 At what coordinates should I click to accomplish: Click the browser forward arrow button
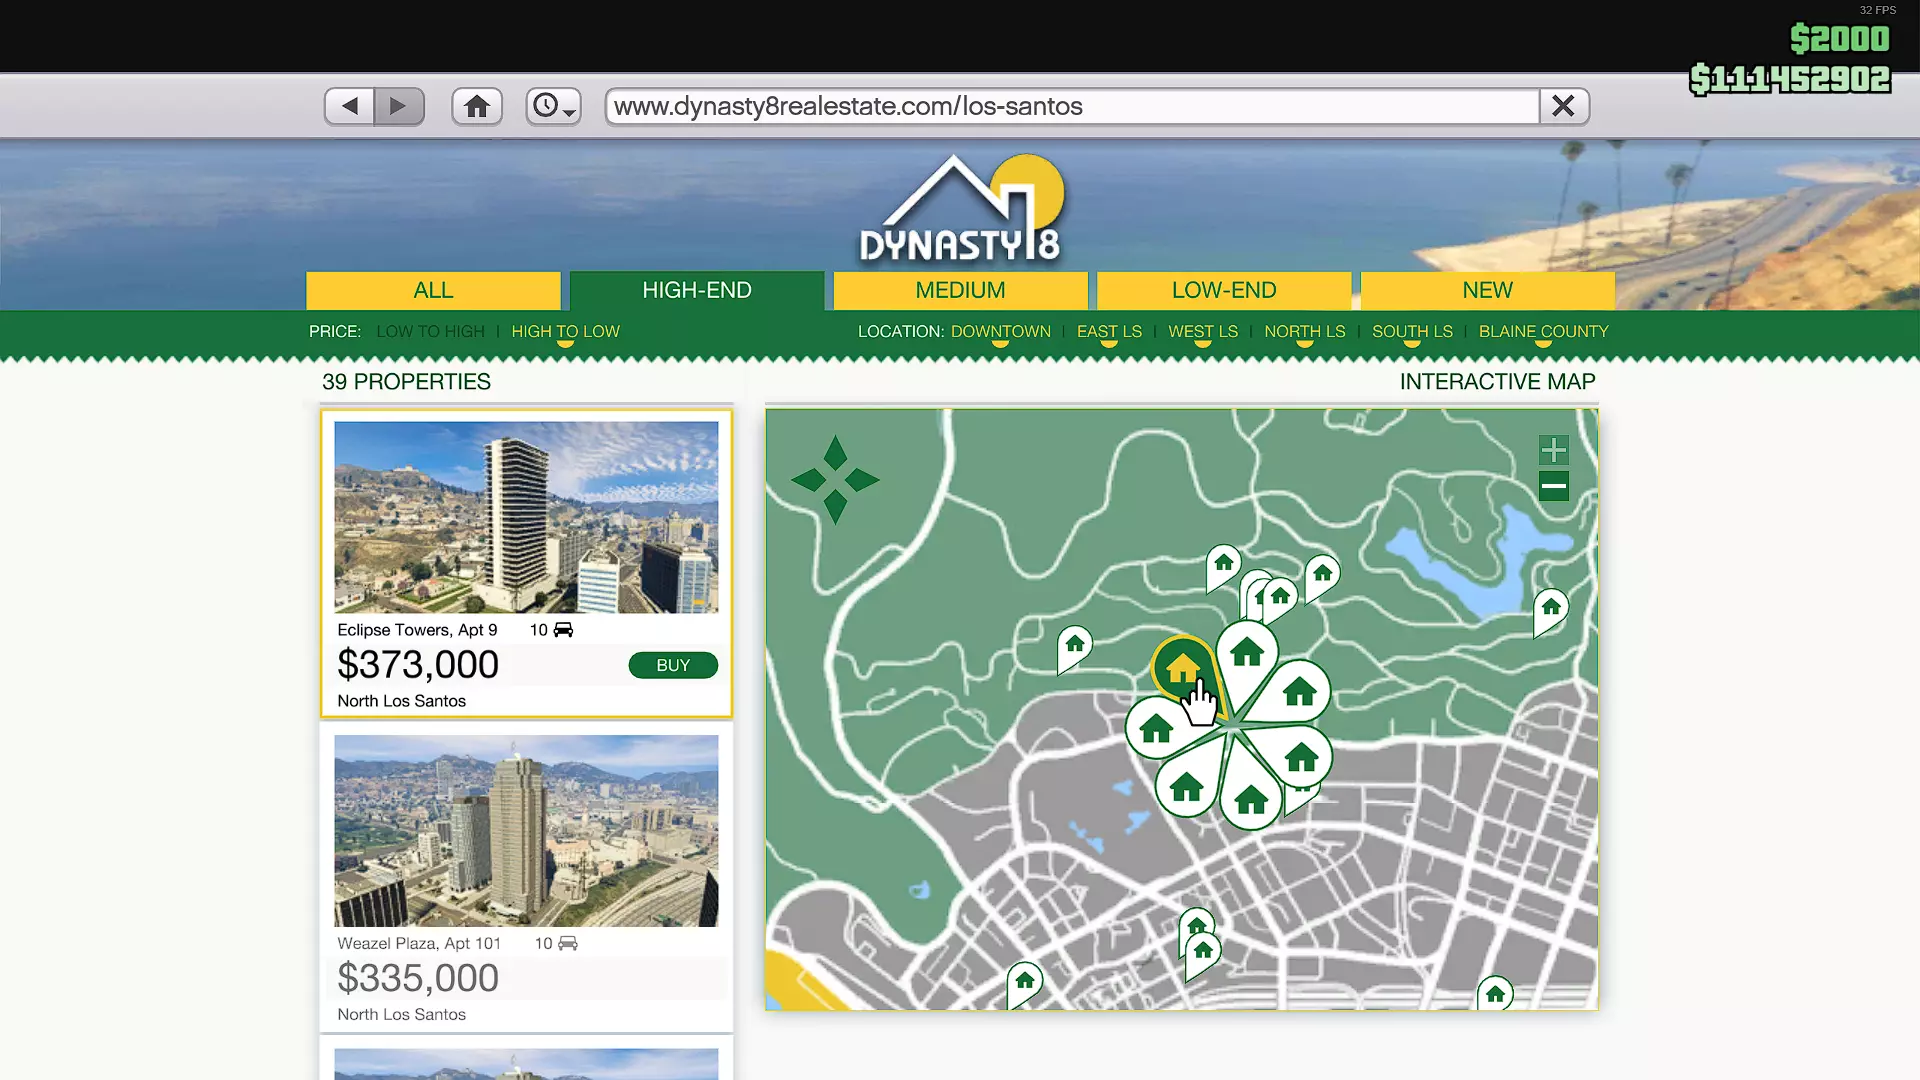coord(399,106)
